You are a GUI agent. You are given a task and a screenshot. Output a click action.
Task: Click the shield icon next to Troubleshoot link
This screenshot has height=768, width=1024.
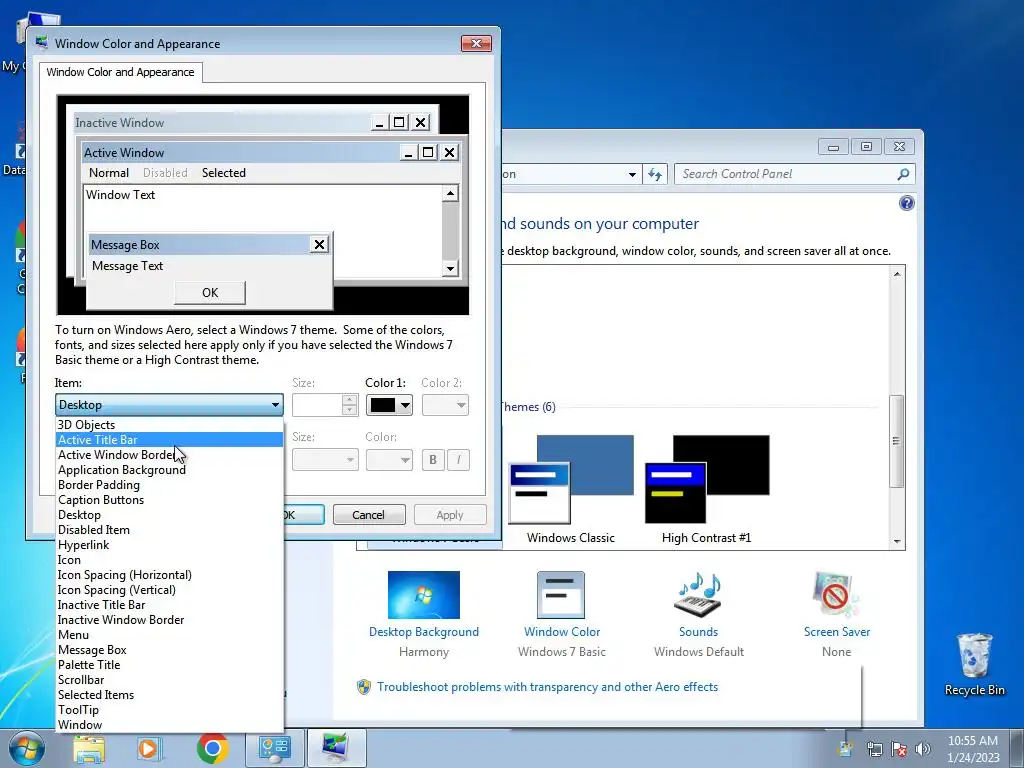(364, 687)
